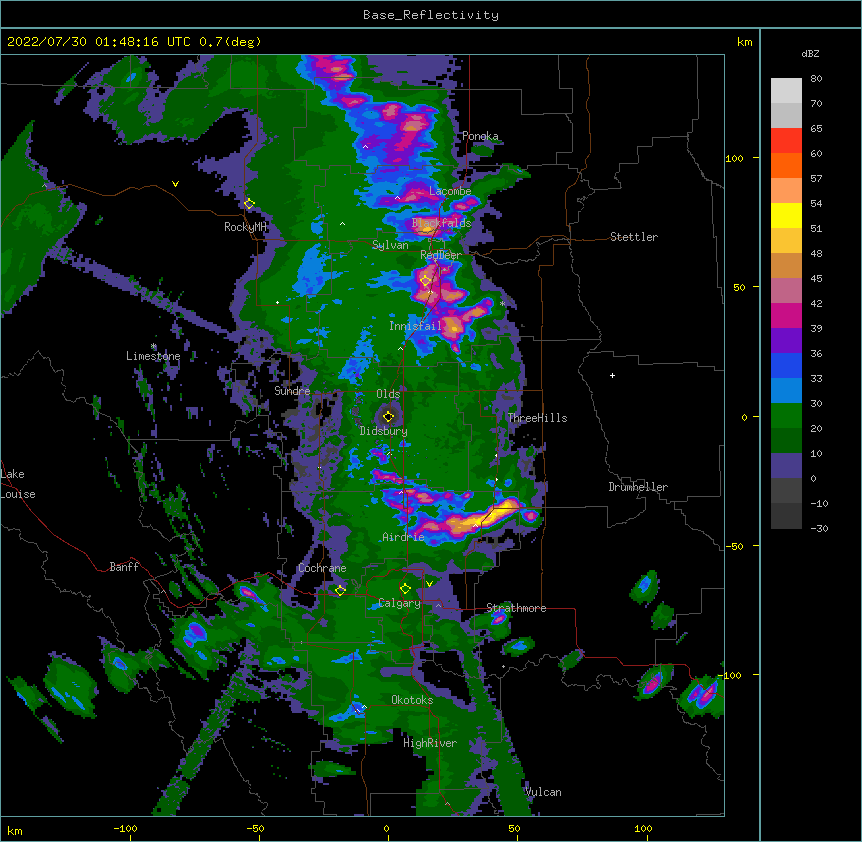The image size is (862, 842).
Task: Click the Blackfalds city label
Action: [441, 223]
